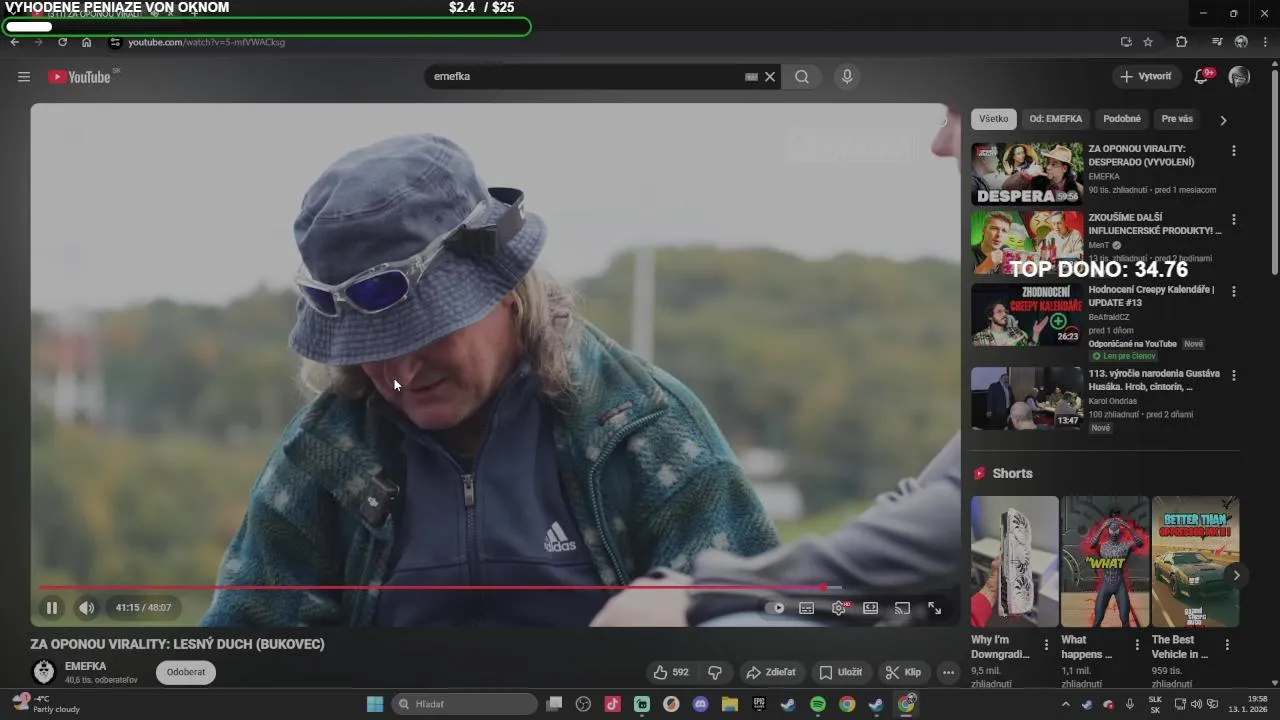Toggle subtitles in the video player

coord(807,608)
